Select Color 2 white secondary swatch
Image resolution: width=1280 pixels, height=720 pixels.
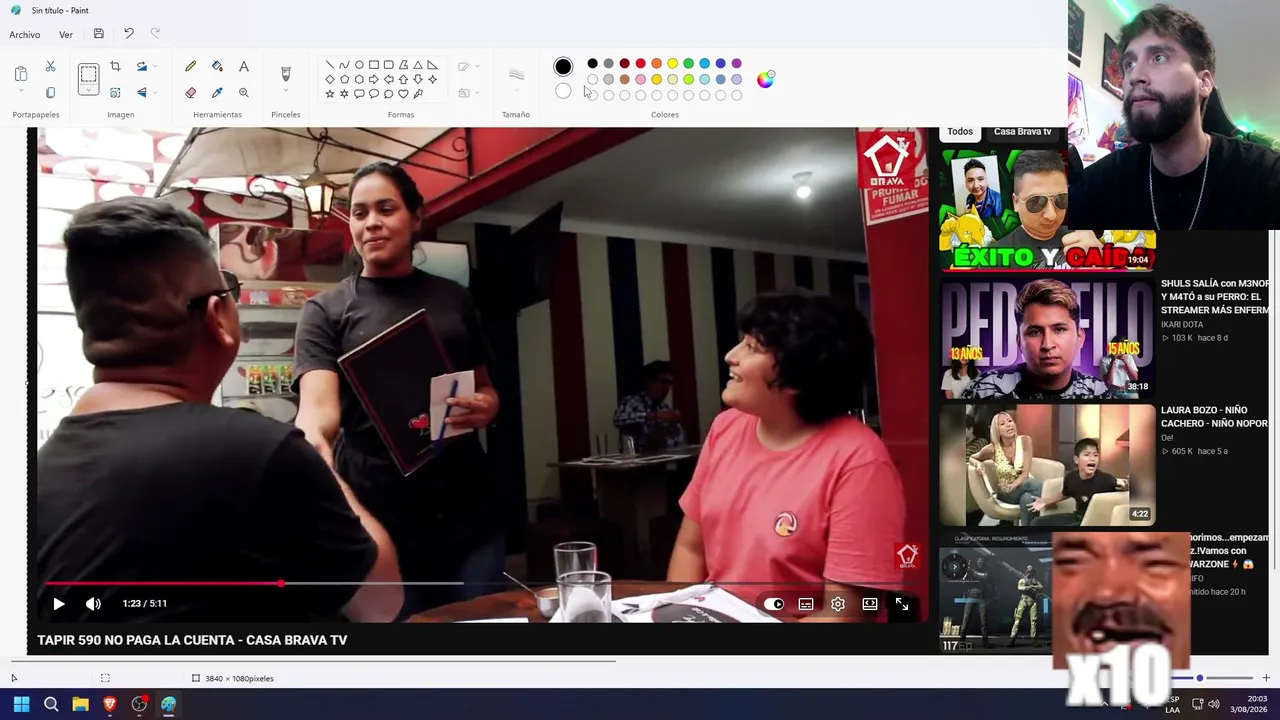click(563, 91)
